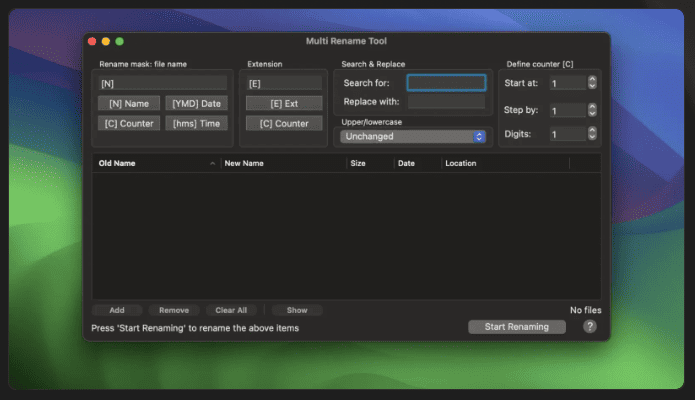The width and height of the screenshot is (695, 400).
Task: Click the Start at stepper arrows
Action: [592, 82]
